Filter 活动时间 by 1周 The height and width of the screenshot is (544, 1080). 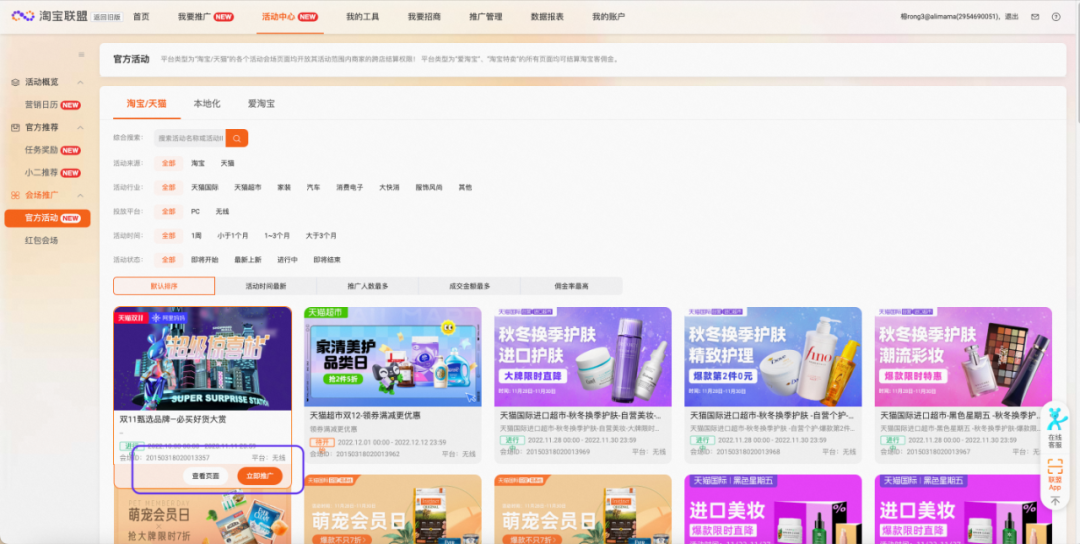tap(196, 236)
